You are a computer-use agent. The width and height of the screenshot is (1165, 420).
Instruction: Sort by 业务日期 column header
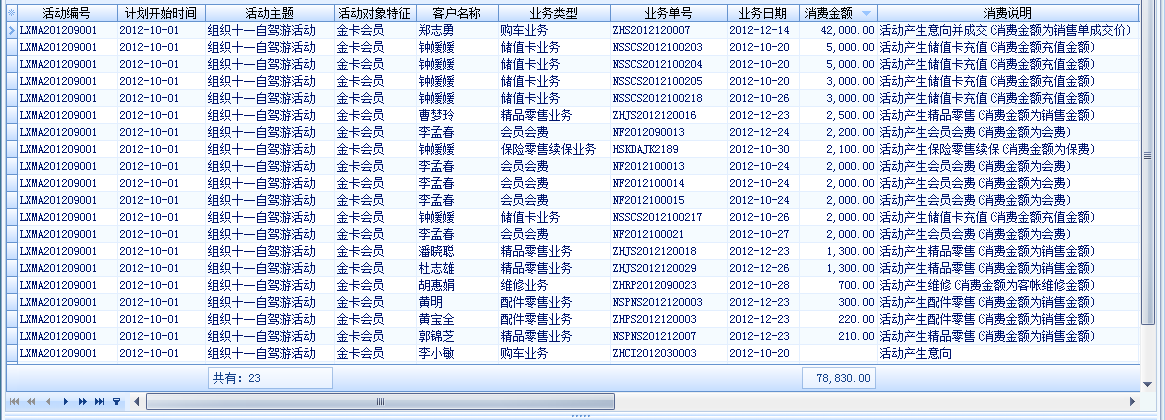763,13
